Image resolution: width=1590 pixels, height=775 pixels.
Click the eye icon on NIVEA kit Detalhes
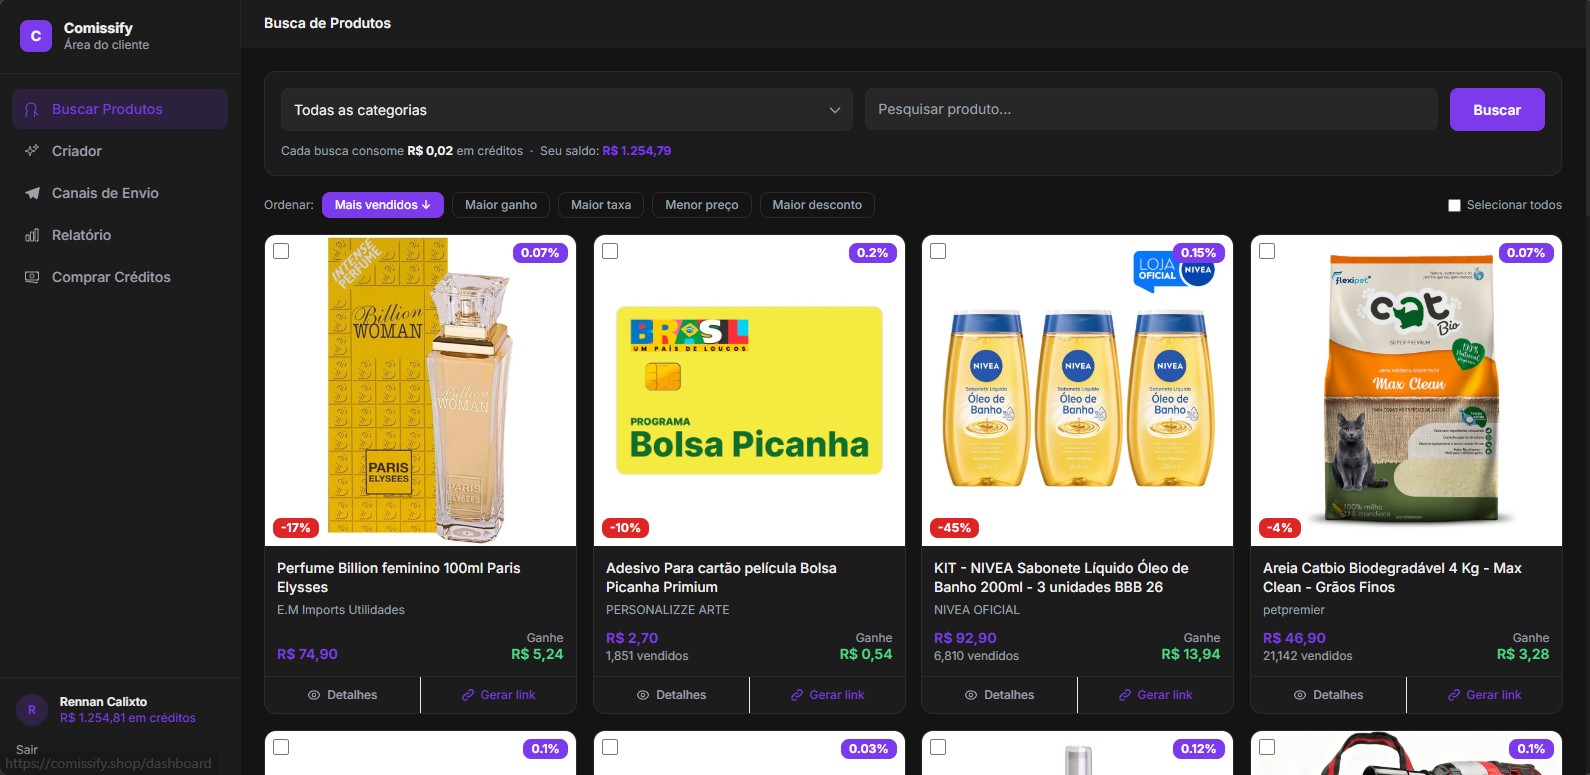click(x=971, y=695)
